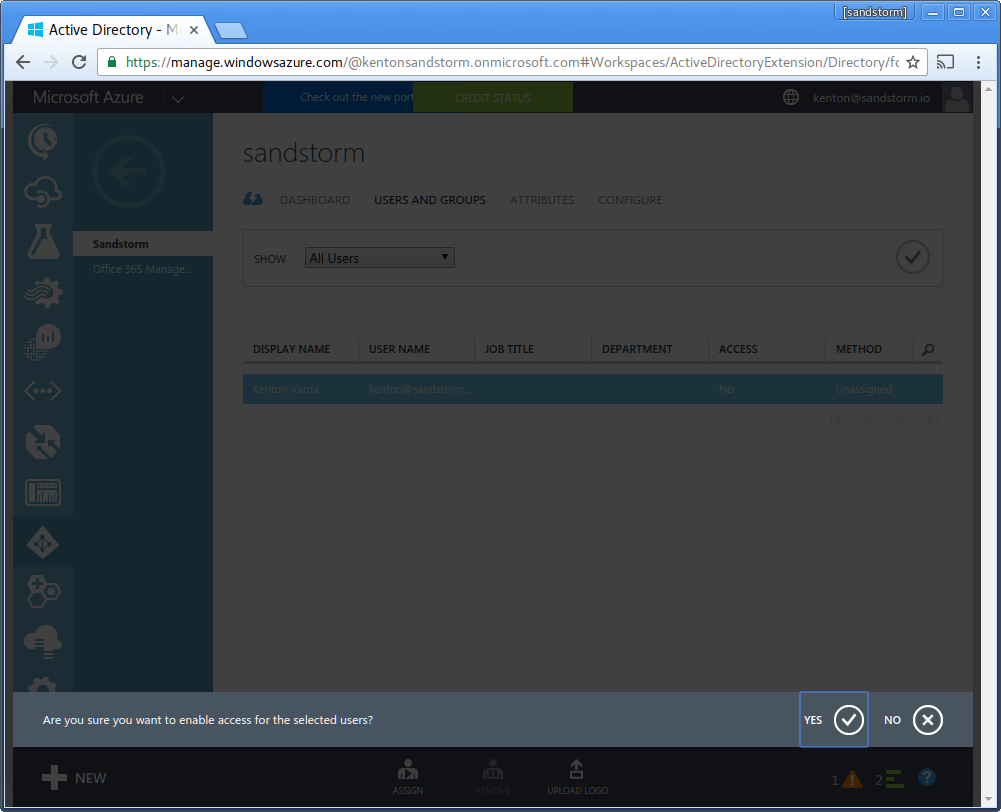
Task: Open the scheduler panel sidebar icon
Action: (43, 492)
